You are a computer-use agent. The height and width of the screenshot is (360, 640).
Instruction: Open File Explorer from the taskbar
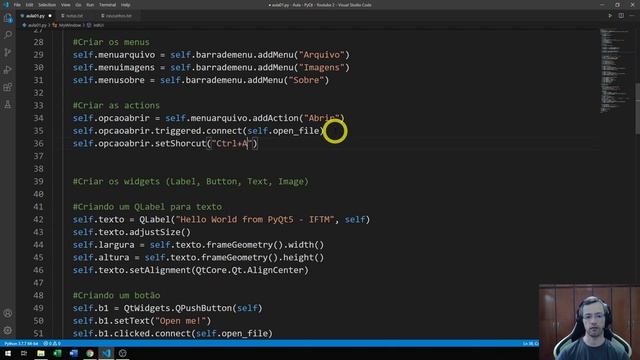tap(41, 353)
